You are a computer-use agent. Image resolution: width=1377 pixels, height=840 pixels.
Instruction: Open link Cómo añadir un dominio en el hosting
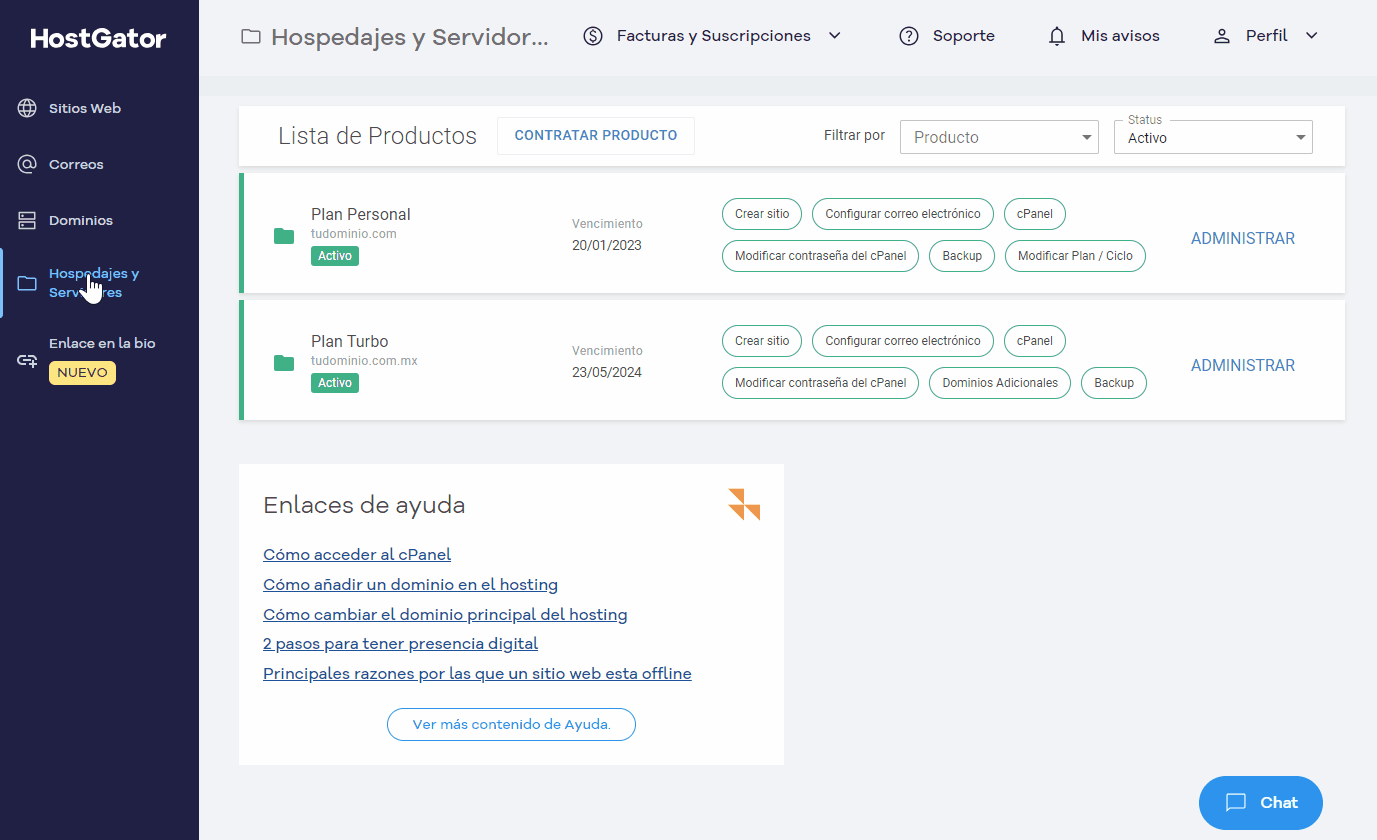pos(410,584)
